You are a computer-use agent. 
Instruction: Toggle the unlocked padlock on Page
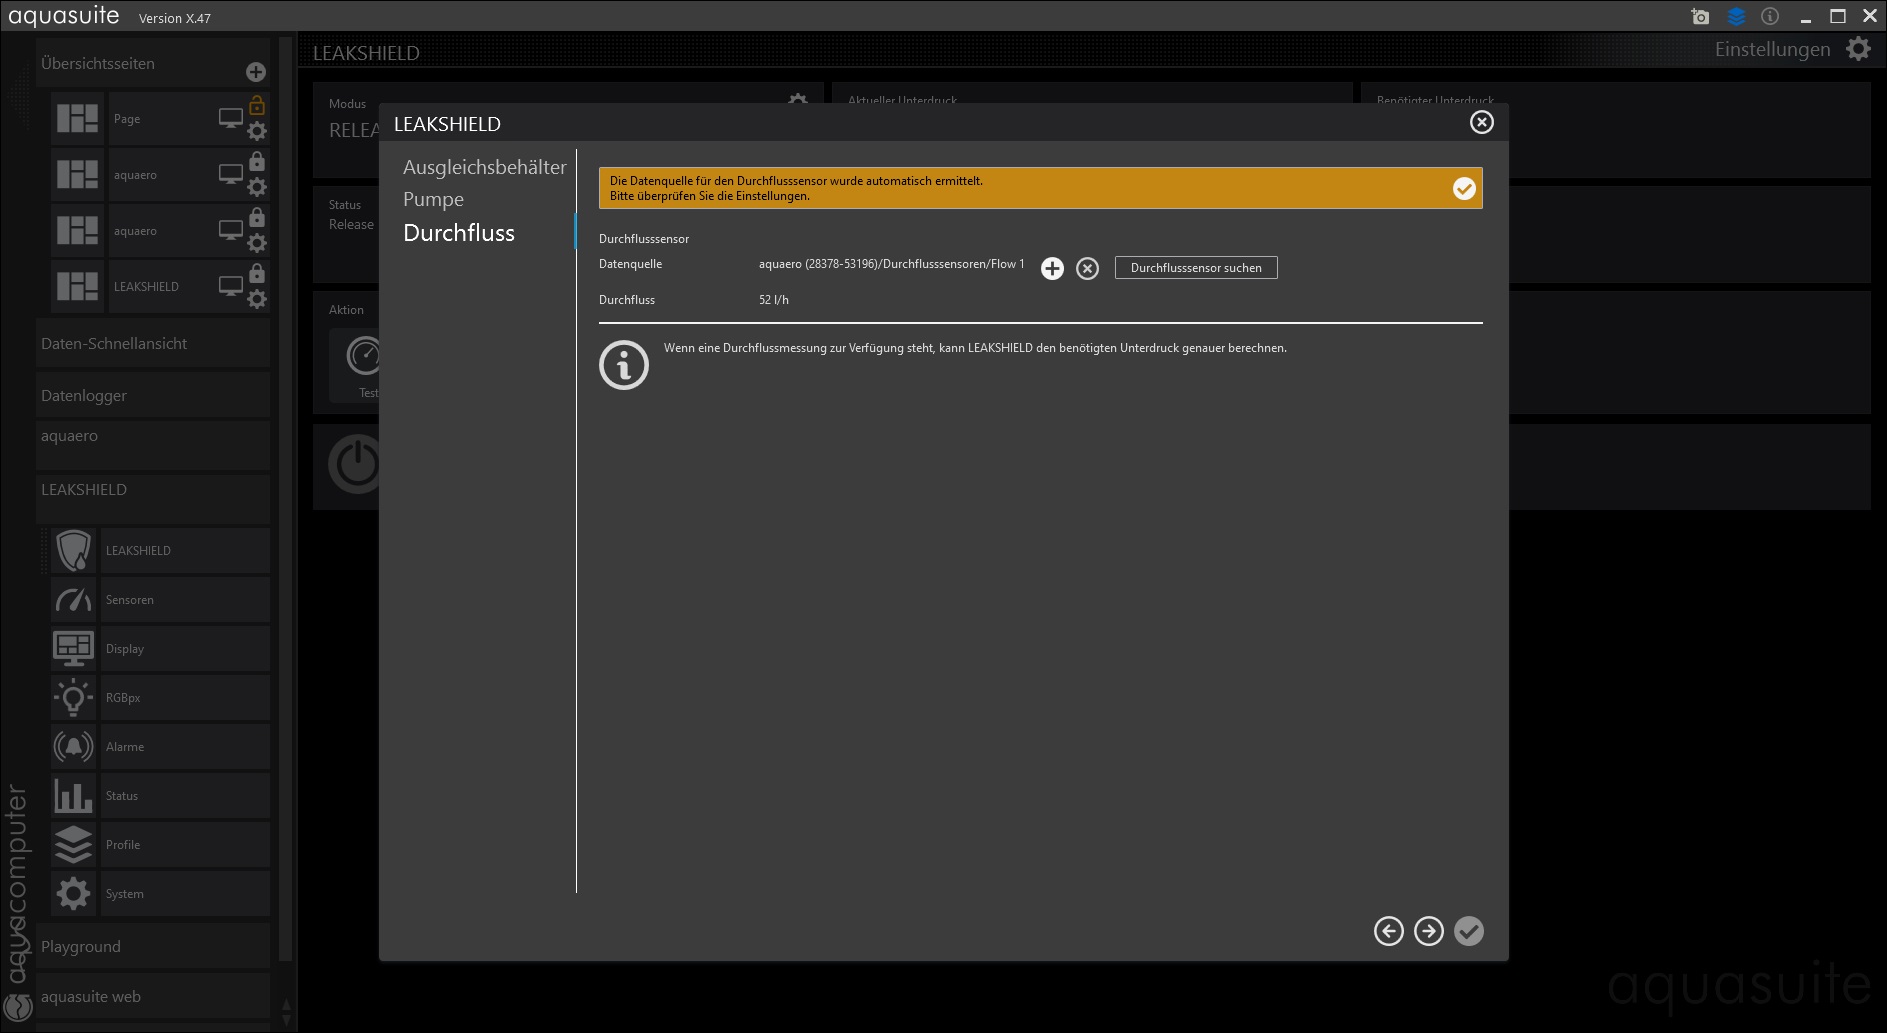(257, 105)
